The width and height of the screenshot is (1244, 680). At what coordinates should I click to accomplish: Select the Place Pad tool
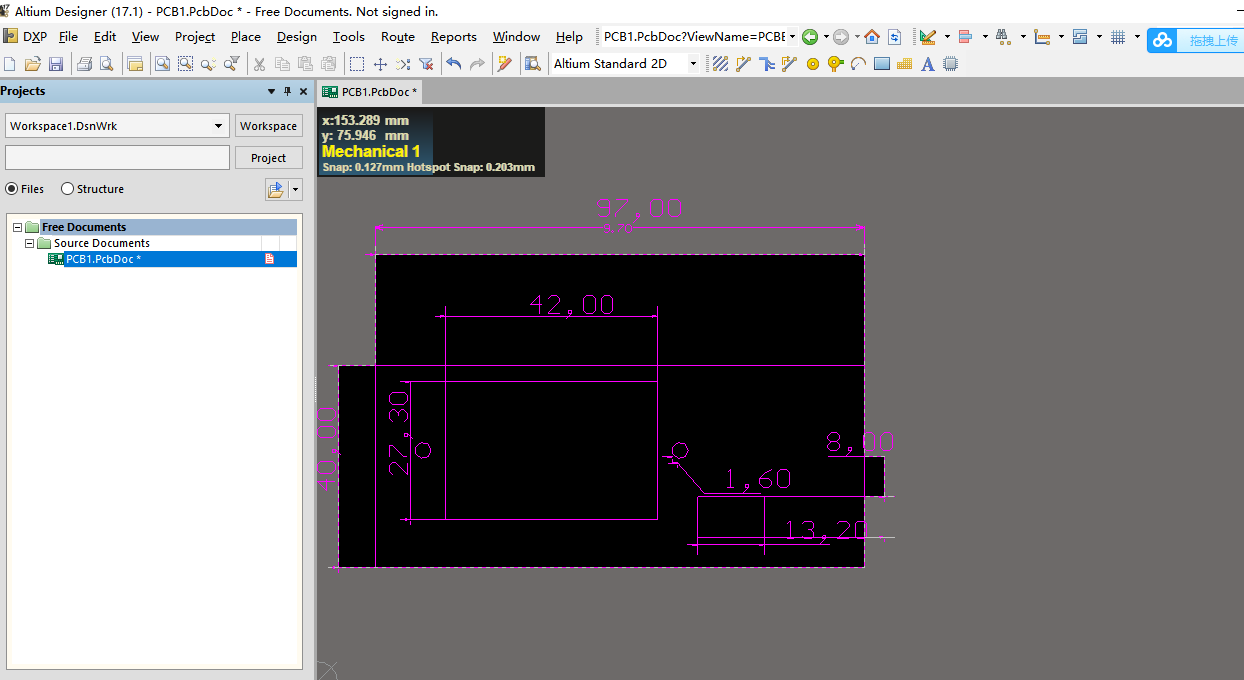point(812,64)
